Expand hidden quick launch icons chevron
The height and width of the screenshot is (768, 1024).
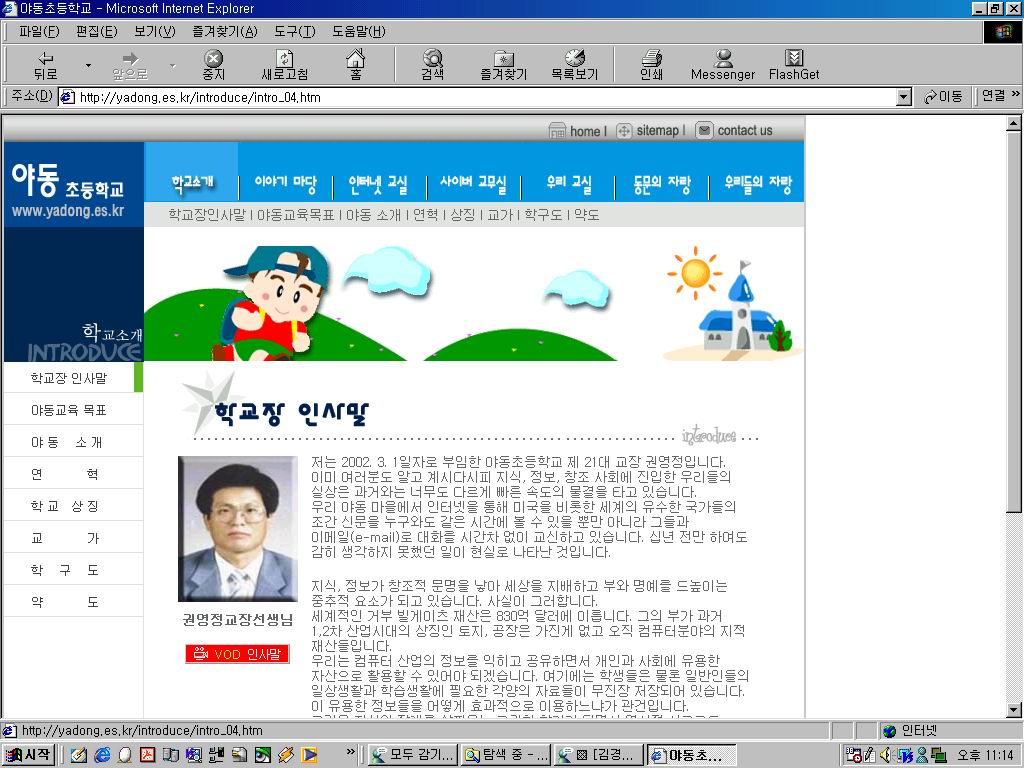(x=351, y=751)
